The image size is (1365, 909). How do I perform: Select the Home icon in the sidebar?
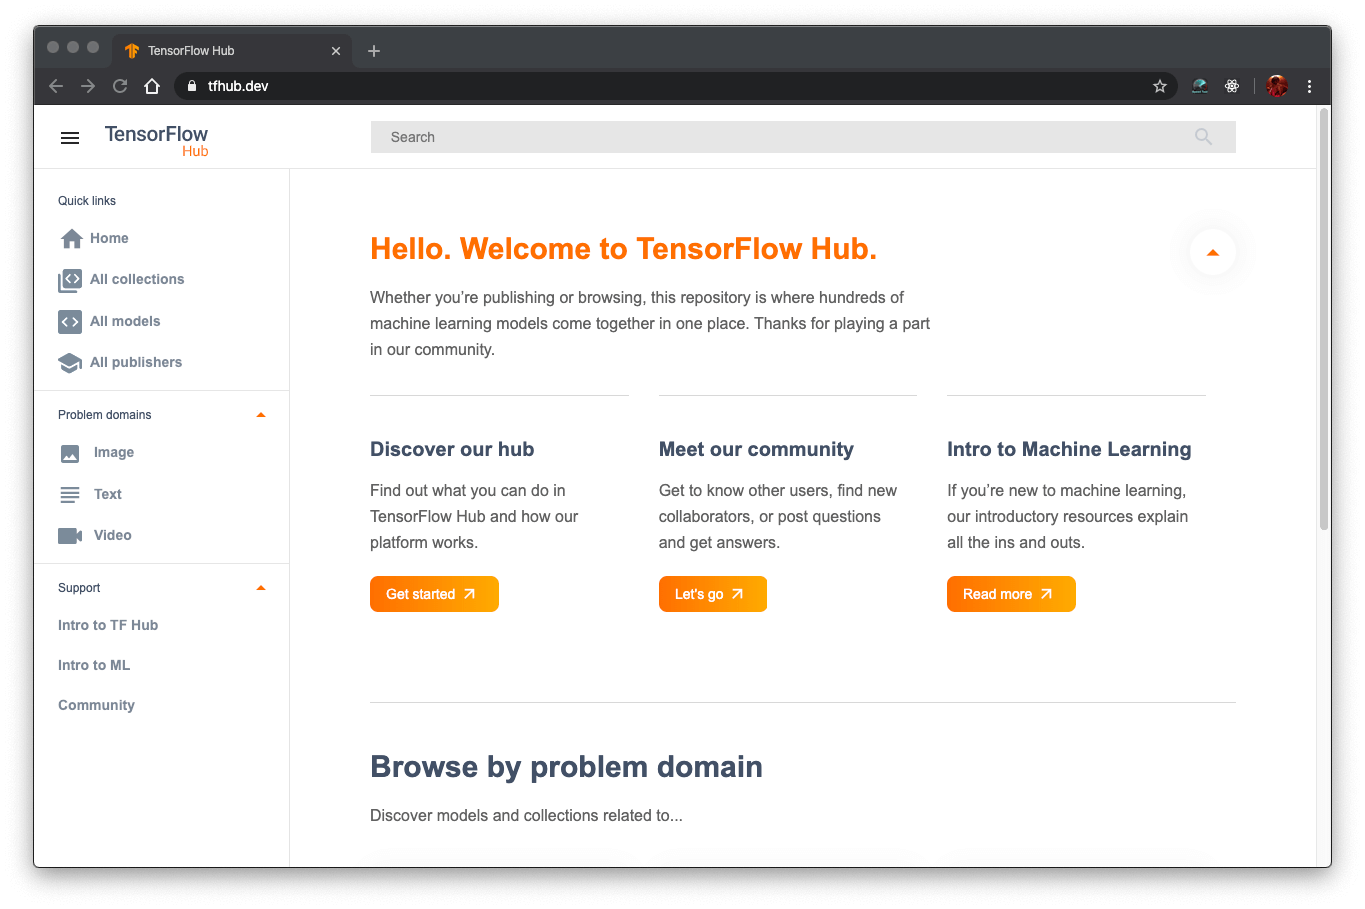point(69,238)
